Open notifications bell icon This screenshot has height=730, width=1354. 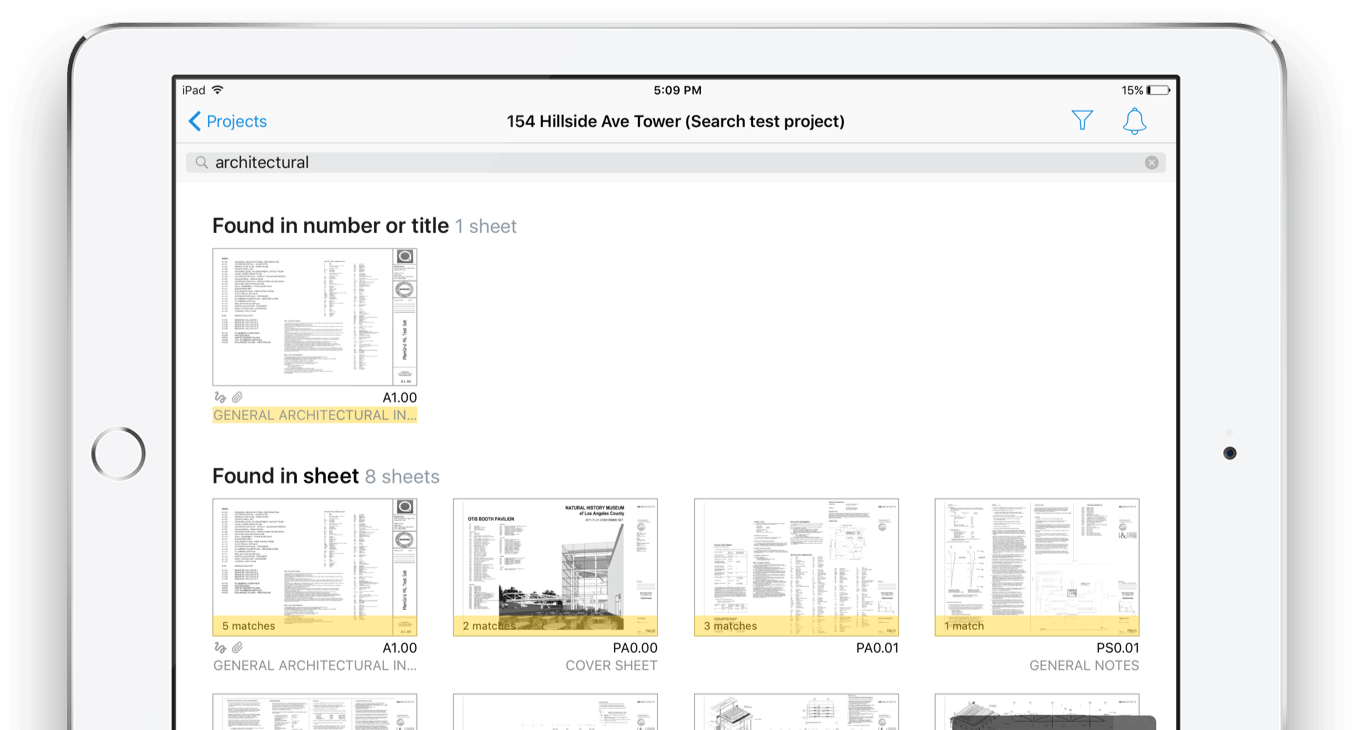(x=1134, y=121)
